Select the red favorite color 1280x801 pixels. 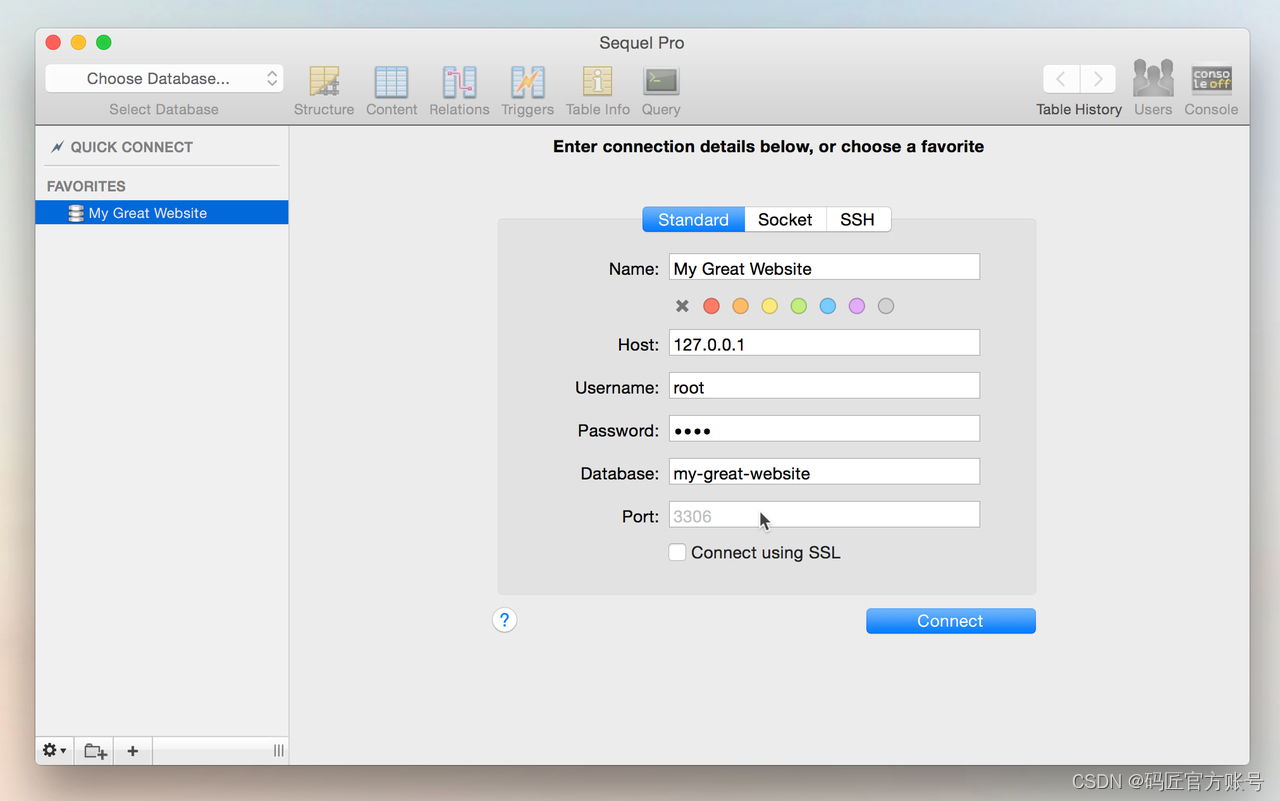(x=711, y=306)
